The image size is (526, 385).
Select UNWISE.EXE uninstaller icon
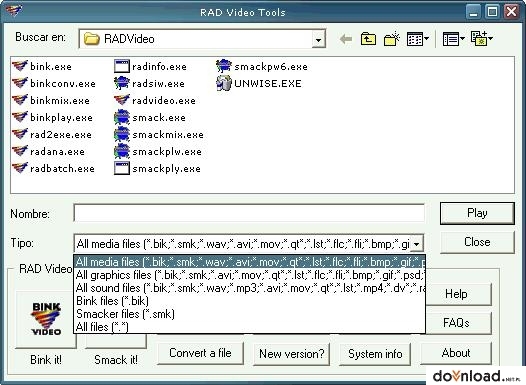pyautogui.click(x=224, y=83)
